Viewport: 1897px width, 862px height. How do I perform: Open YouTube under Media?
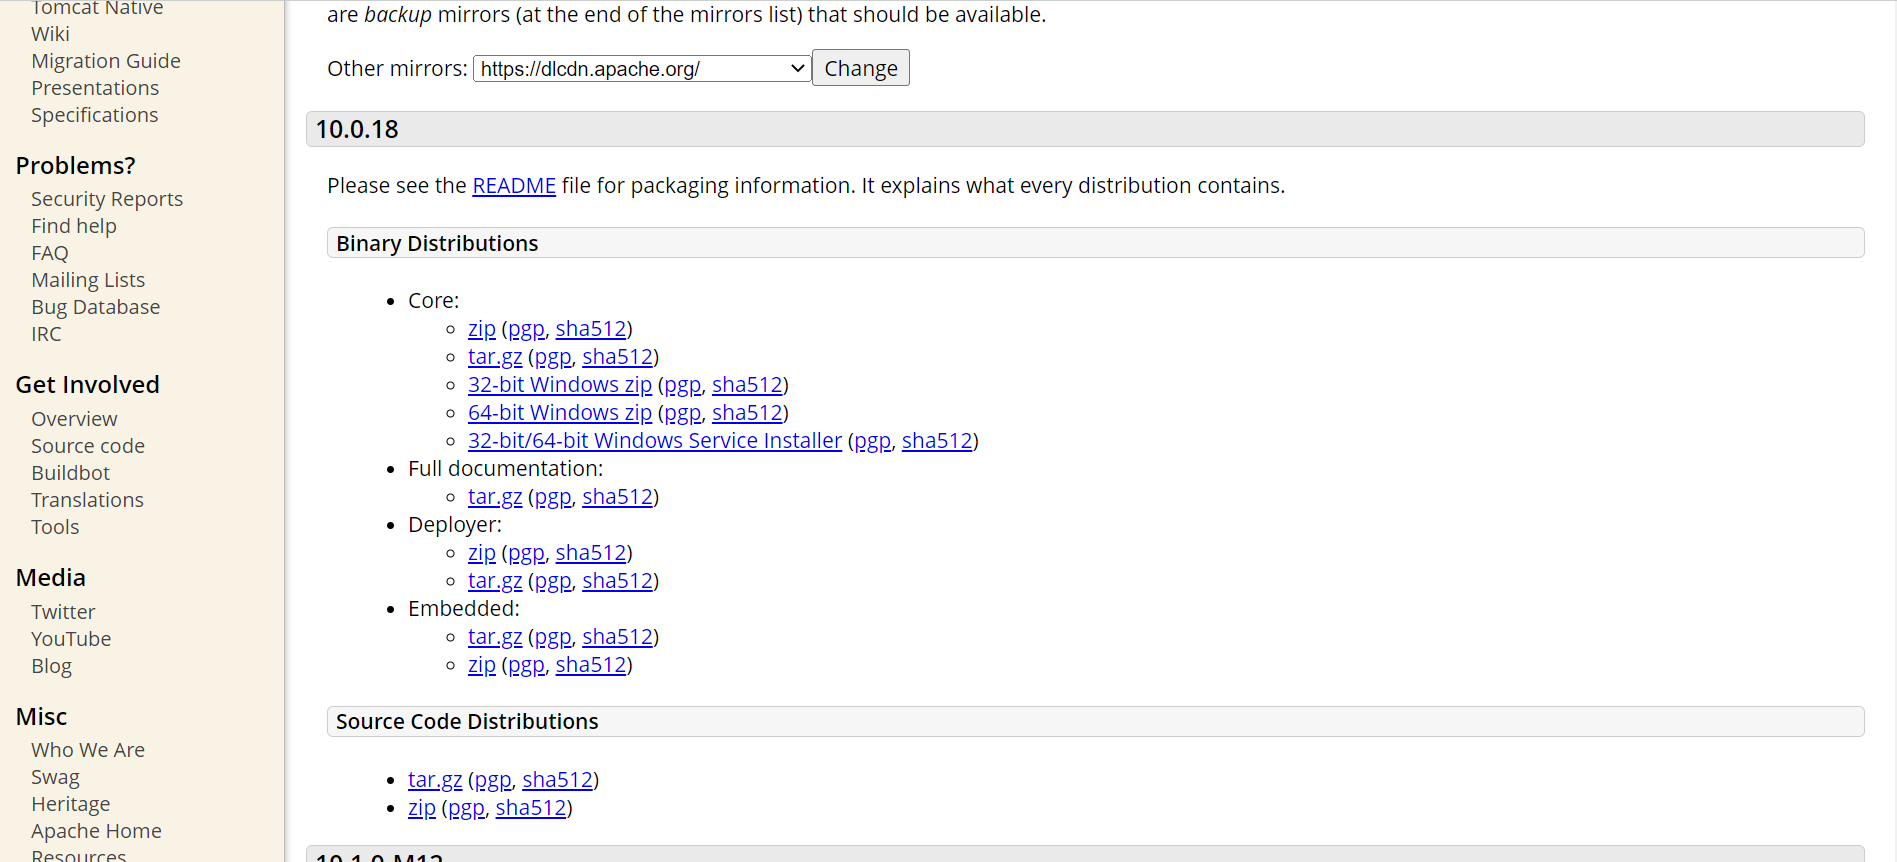coord(71,639)
